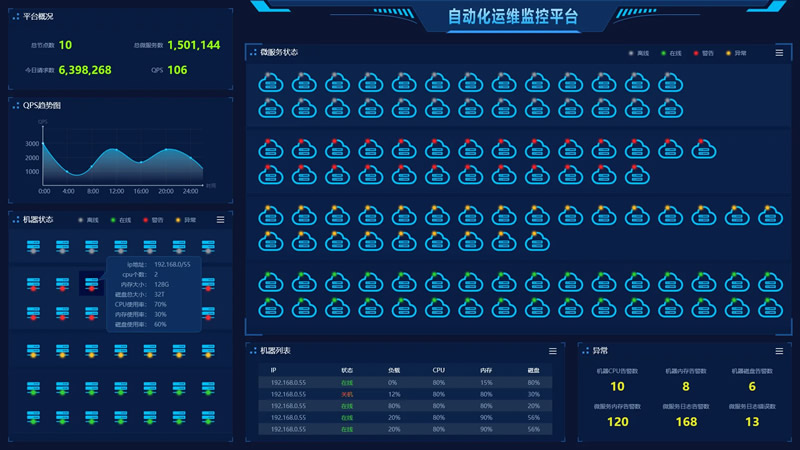Toggle 离线 legend in 微服务状态 panel

tap(639, 53)
